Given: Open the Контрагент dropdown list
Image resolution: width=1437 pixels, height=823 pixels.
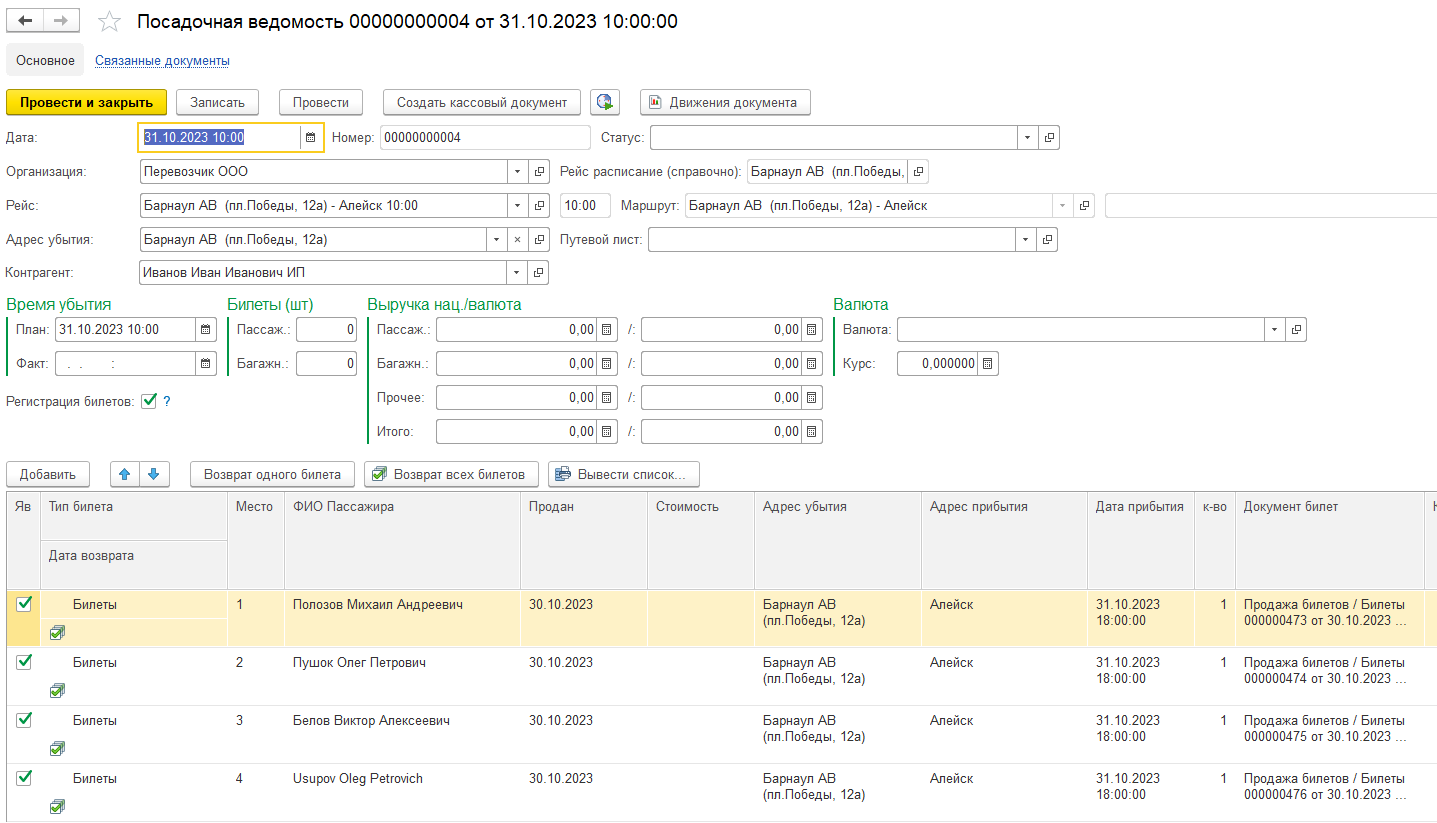Looking at the screenshot, I should point(517,272).
